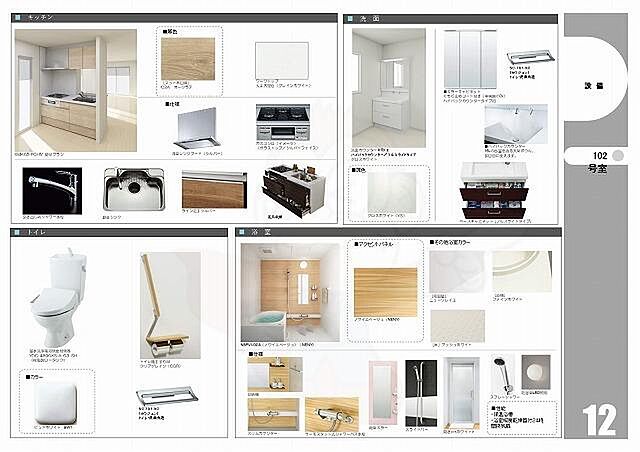Viewport: 640px width, 452px height.
Task: Open the kitchen room rendering thumbnail
Action: click(76, 88)
